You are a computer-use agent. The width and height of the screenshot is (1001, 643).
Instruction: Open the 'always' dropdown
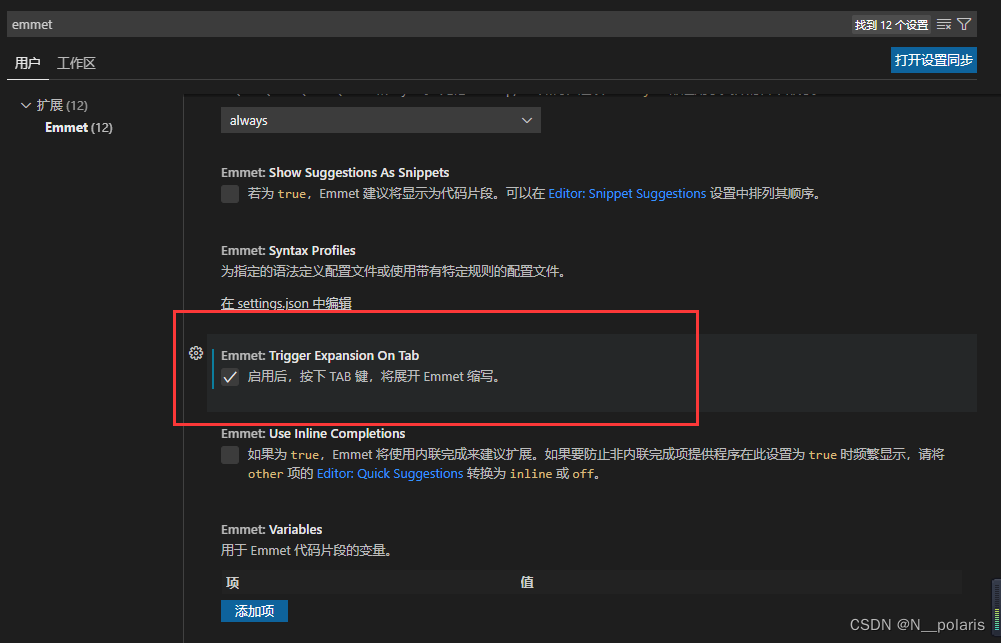(380, 120)
